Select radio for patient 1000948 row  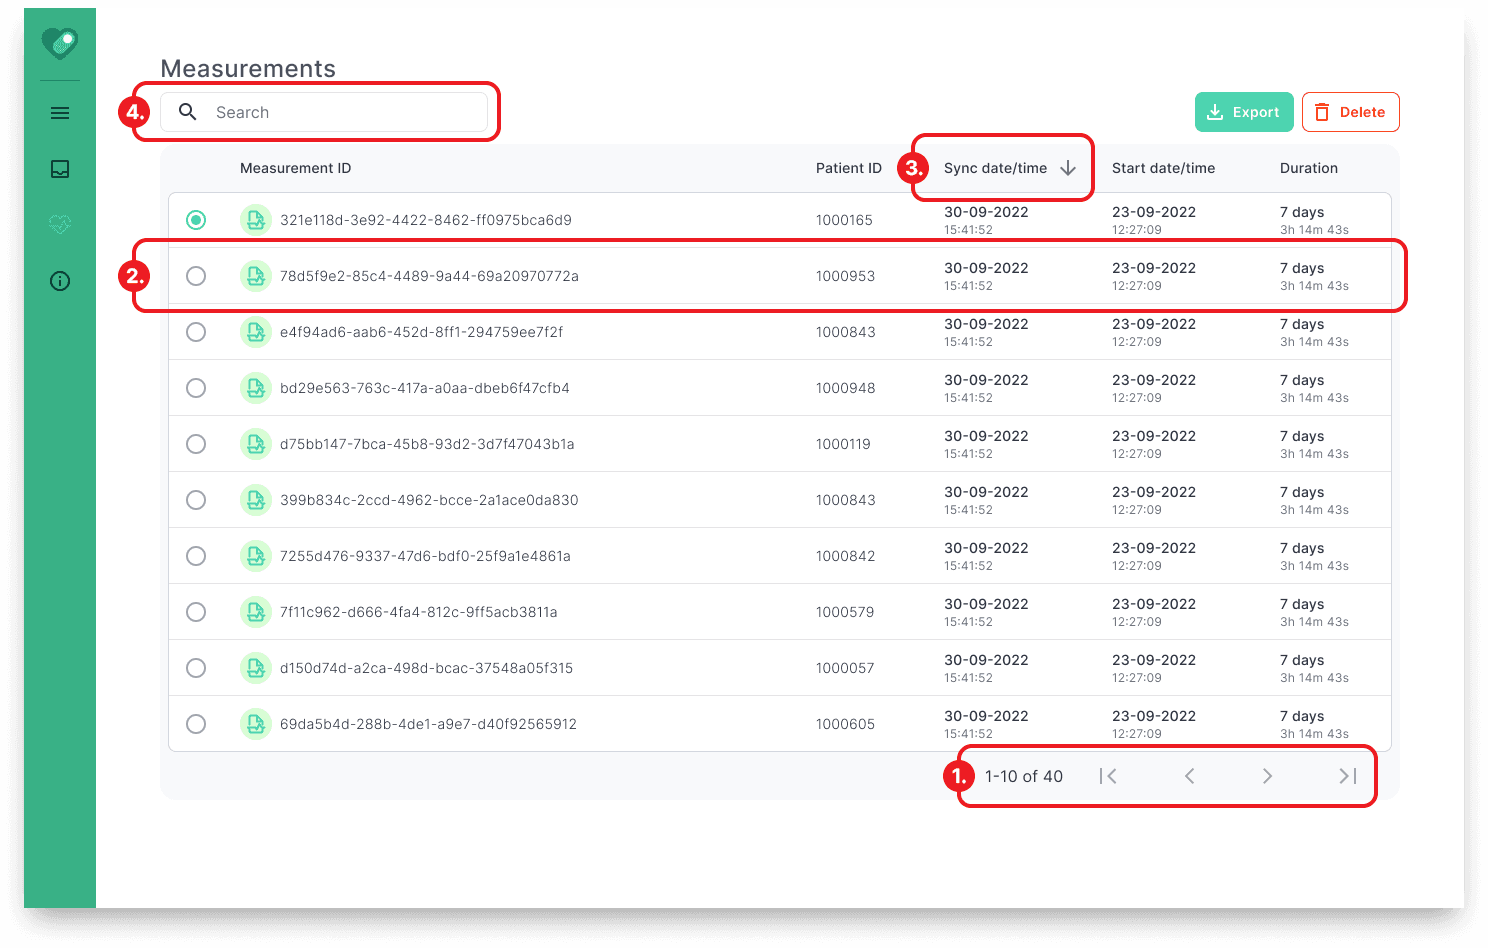(x=196, y=388)
